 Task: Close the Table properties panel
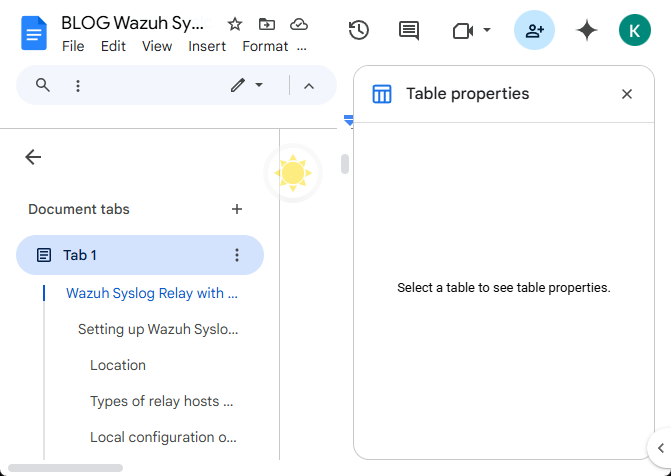[x=626, y=94]
